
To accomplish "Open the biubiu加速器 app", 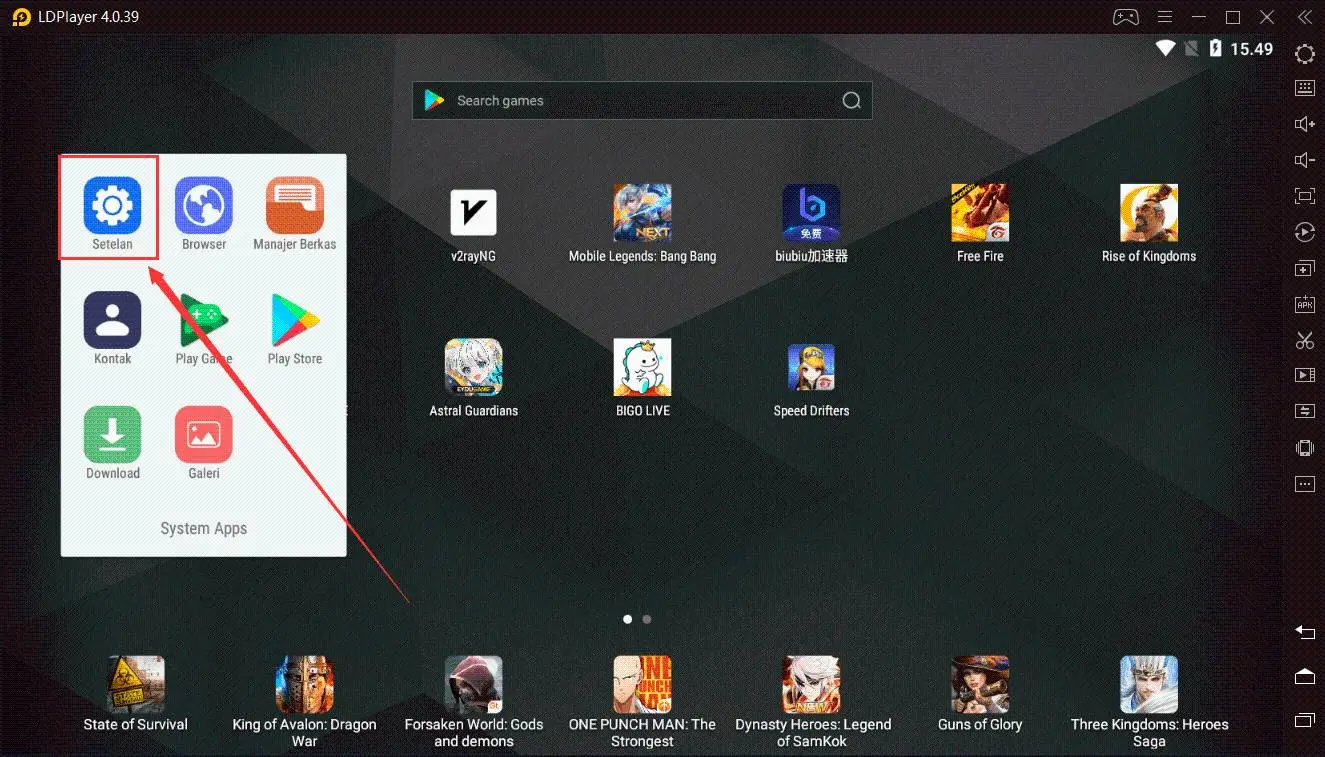I will 811,213.
